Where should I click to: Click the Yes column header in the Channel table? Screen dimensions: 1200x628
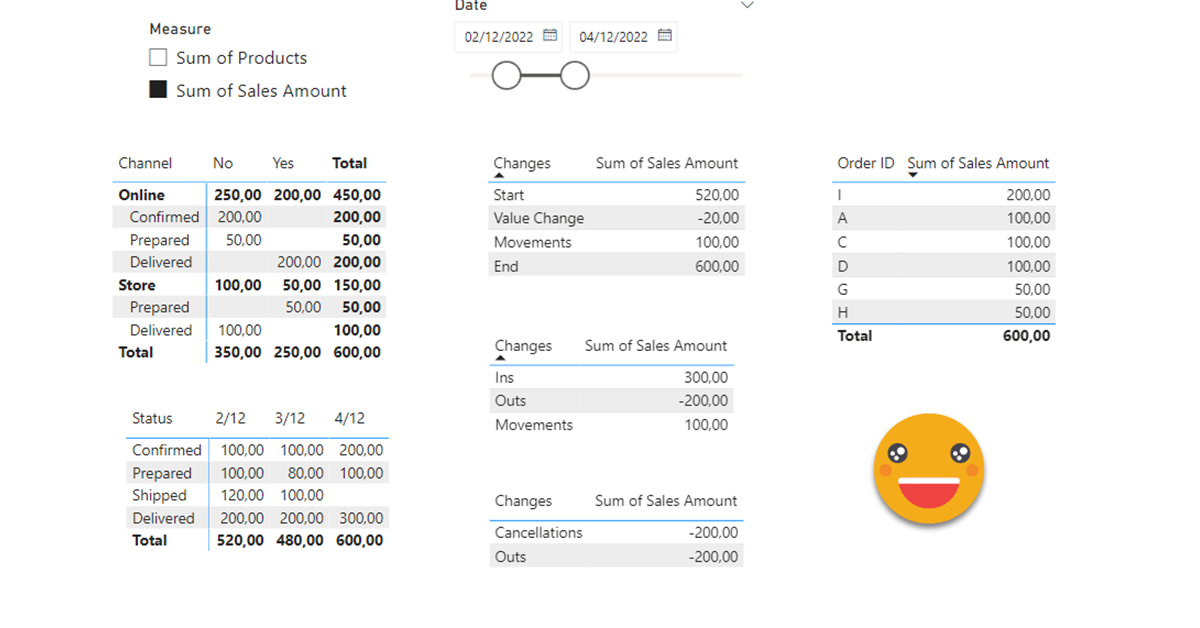point(282,162)
